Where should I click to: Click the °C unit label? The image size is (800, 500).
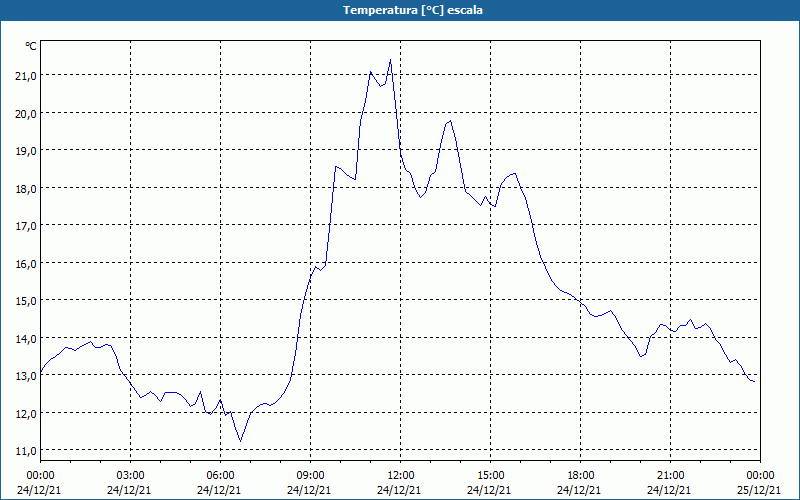[x=31, y=46]
